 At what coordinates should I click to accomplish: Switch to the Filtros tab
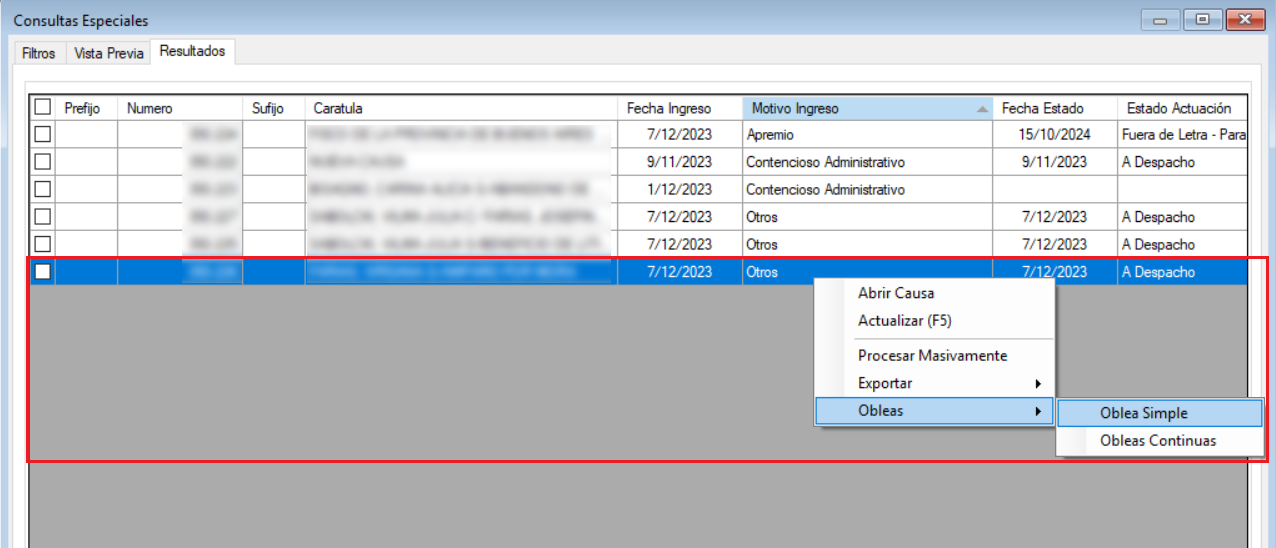click(39, 53)
